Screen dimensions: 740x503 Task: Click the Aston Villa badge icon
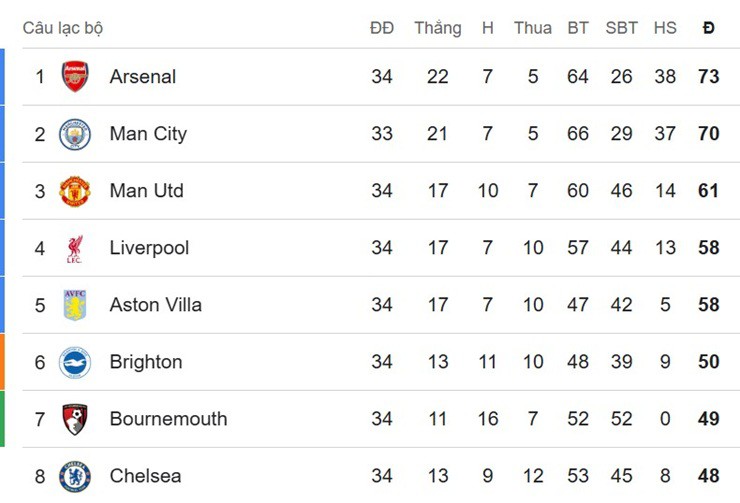(x=75, y=305)
